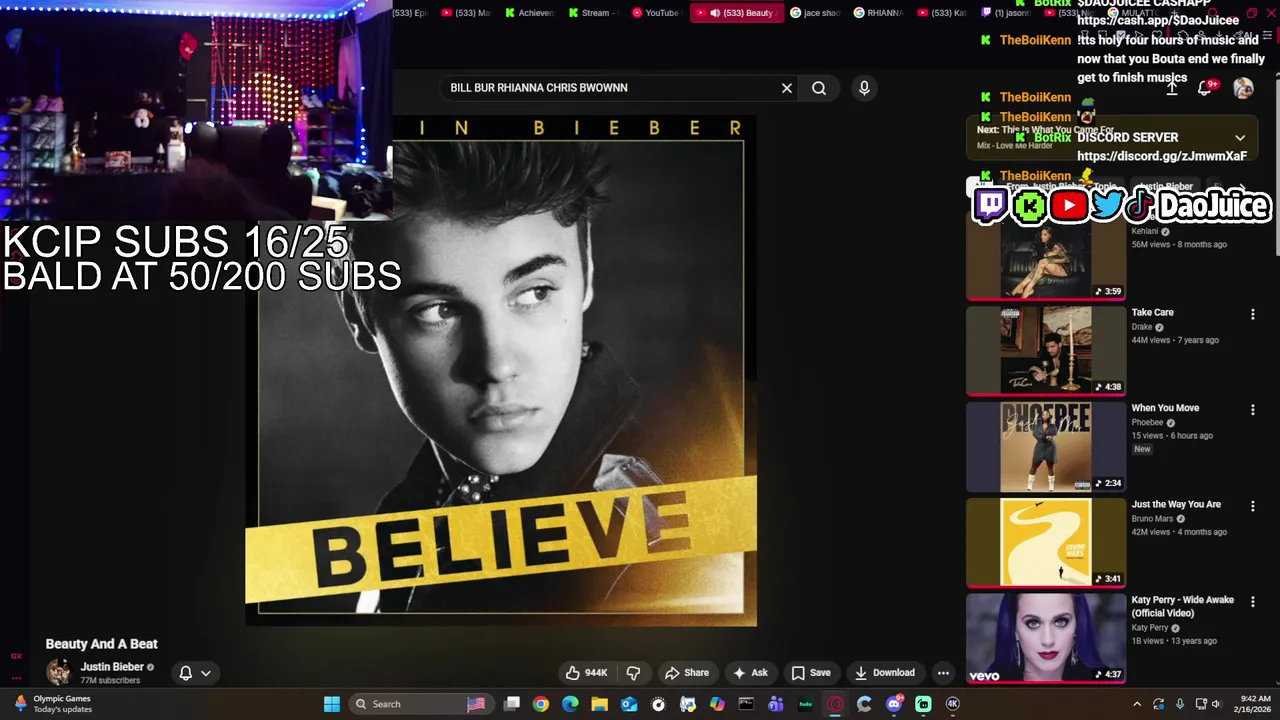The height and width of the screenshot is (720, 1280).
Task: Open Copilot from the taskbar
Action: [x=717, y=704]
